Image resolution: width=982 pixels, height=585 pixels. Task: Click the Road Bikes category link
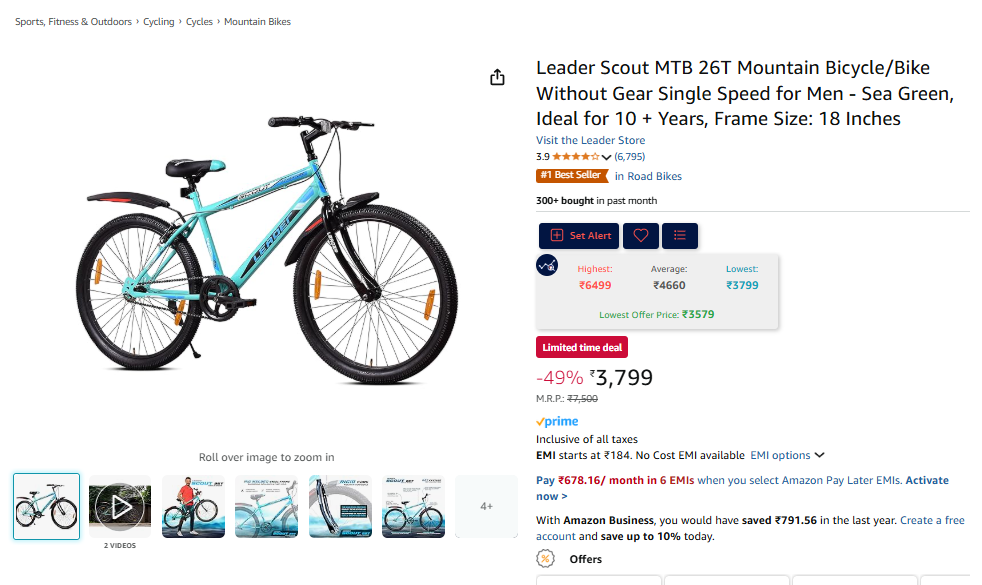coord(654,176)
